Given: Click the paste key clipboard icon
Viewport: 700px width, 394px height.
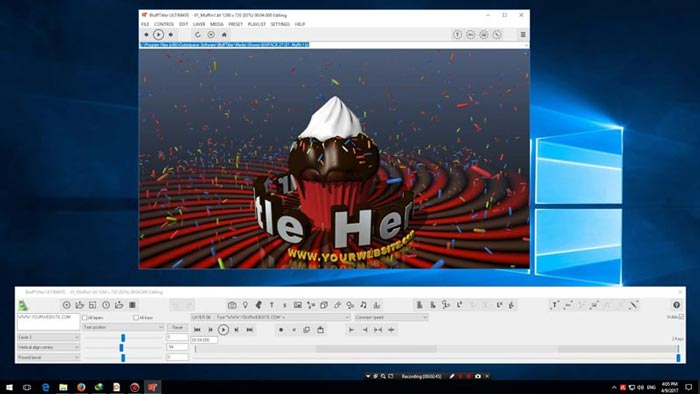Looking at the screenshot, I should point(320,330).
